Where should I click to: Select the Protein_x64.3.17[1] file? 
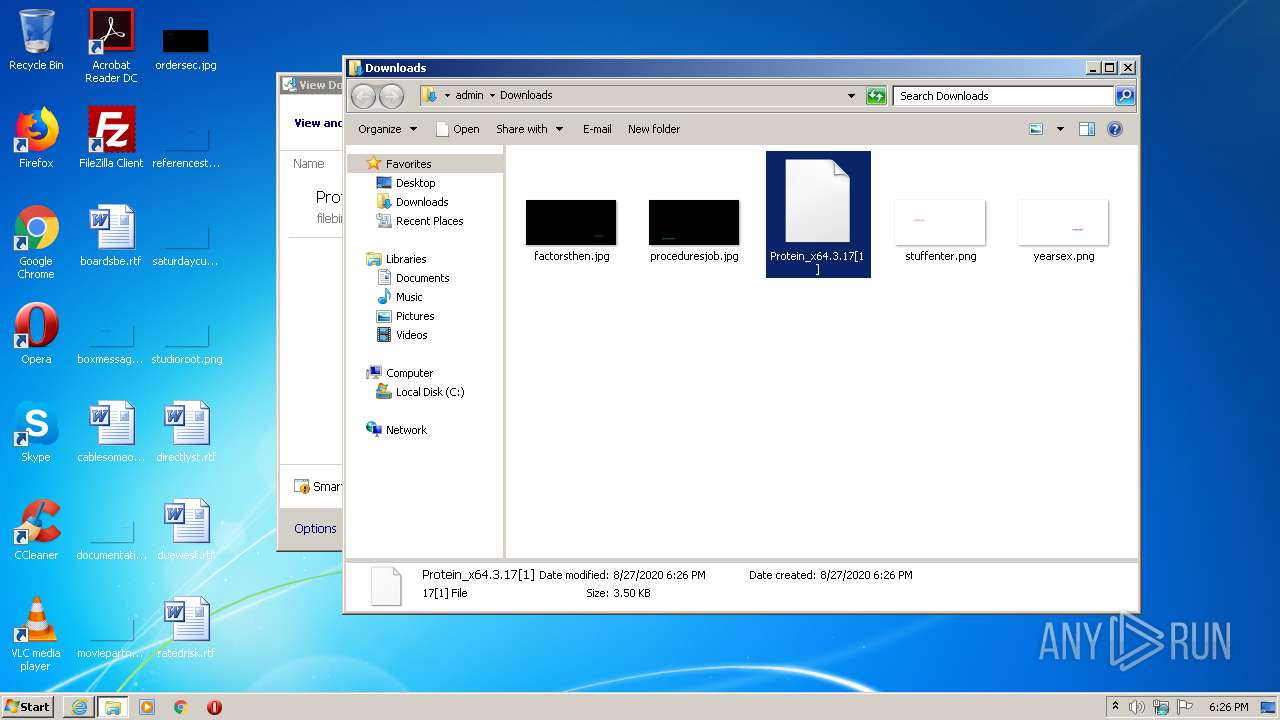(818, 214)
